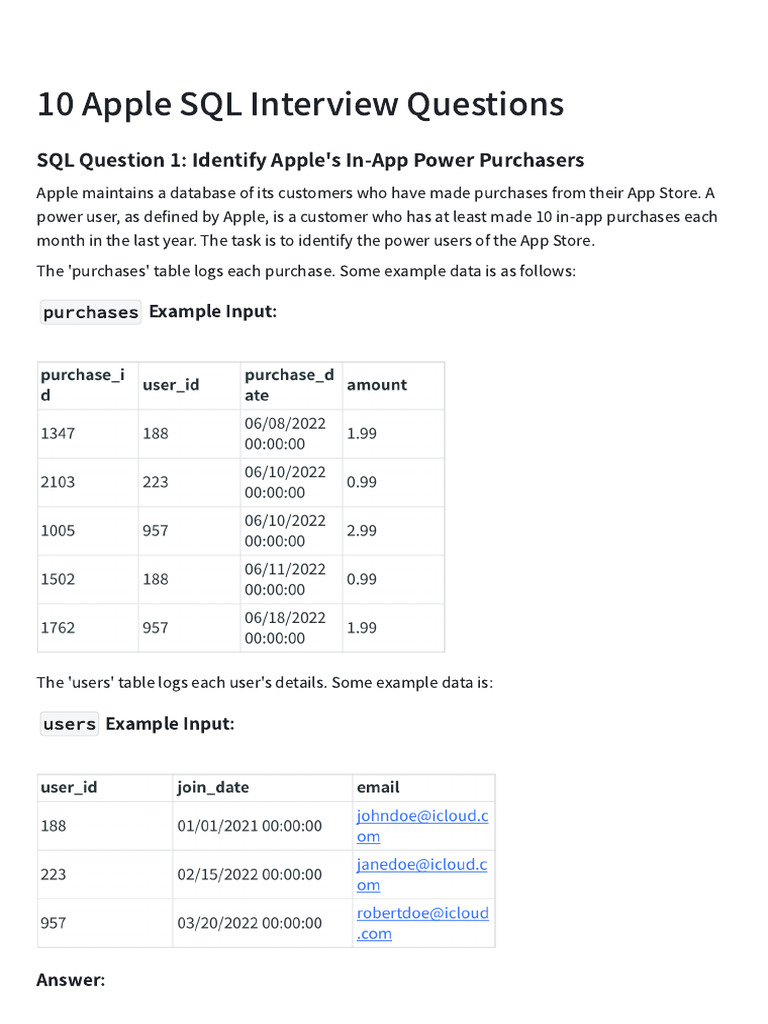Select the join_date column header
Viewport: 768px width, 1024px height.
click(214, 787)
